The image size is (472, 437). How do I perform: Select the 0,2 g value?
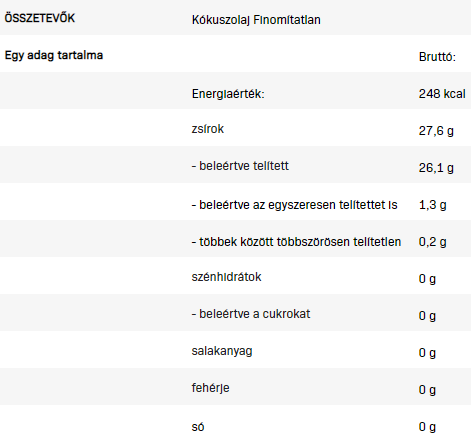click(432, 242)
